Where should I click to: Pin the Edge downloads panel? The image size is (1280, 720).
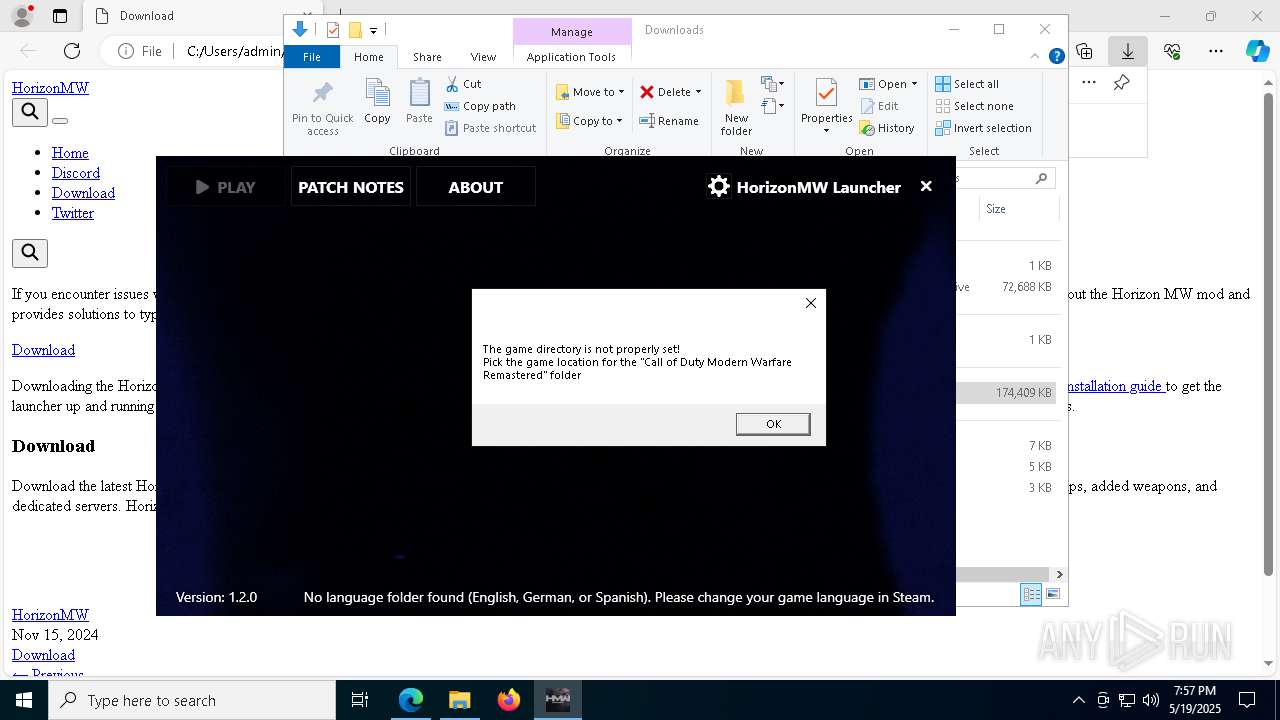(1122, 83)
